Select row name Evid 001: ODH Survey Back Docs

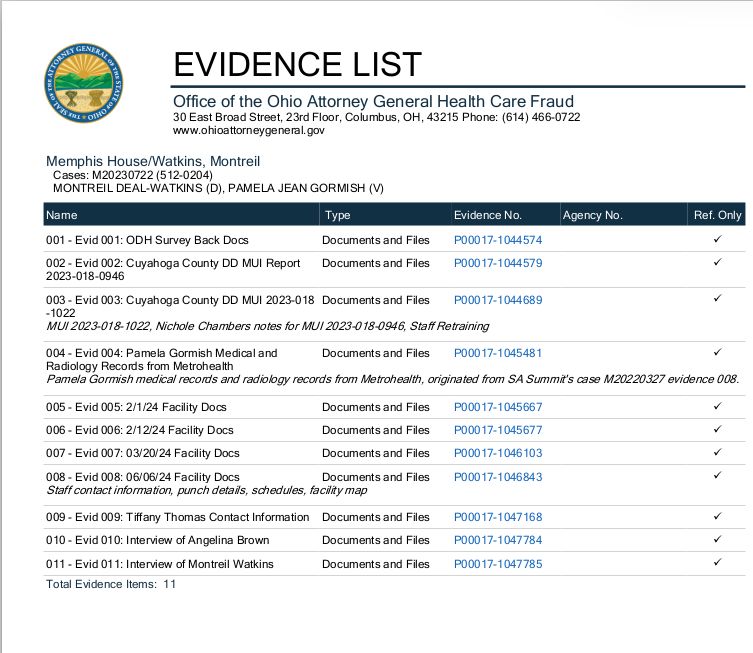click(x=147, y=240)
